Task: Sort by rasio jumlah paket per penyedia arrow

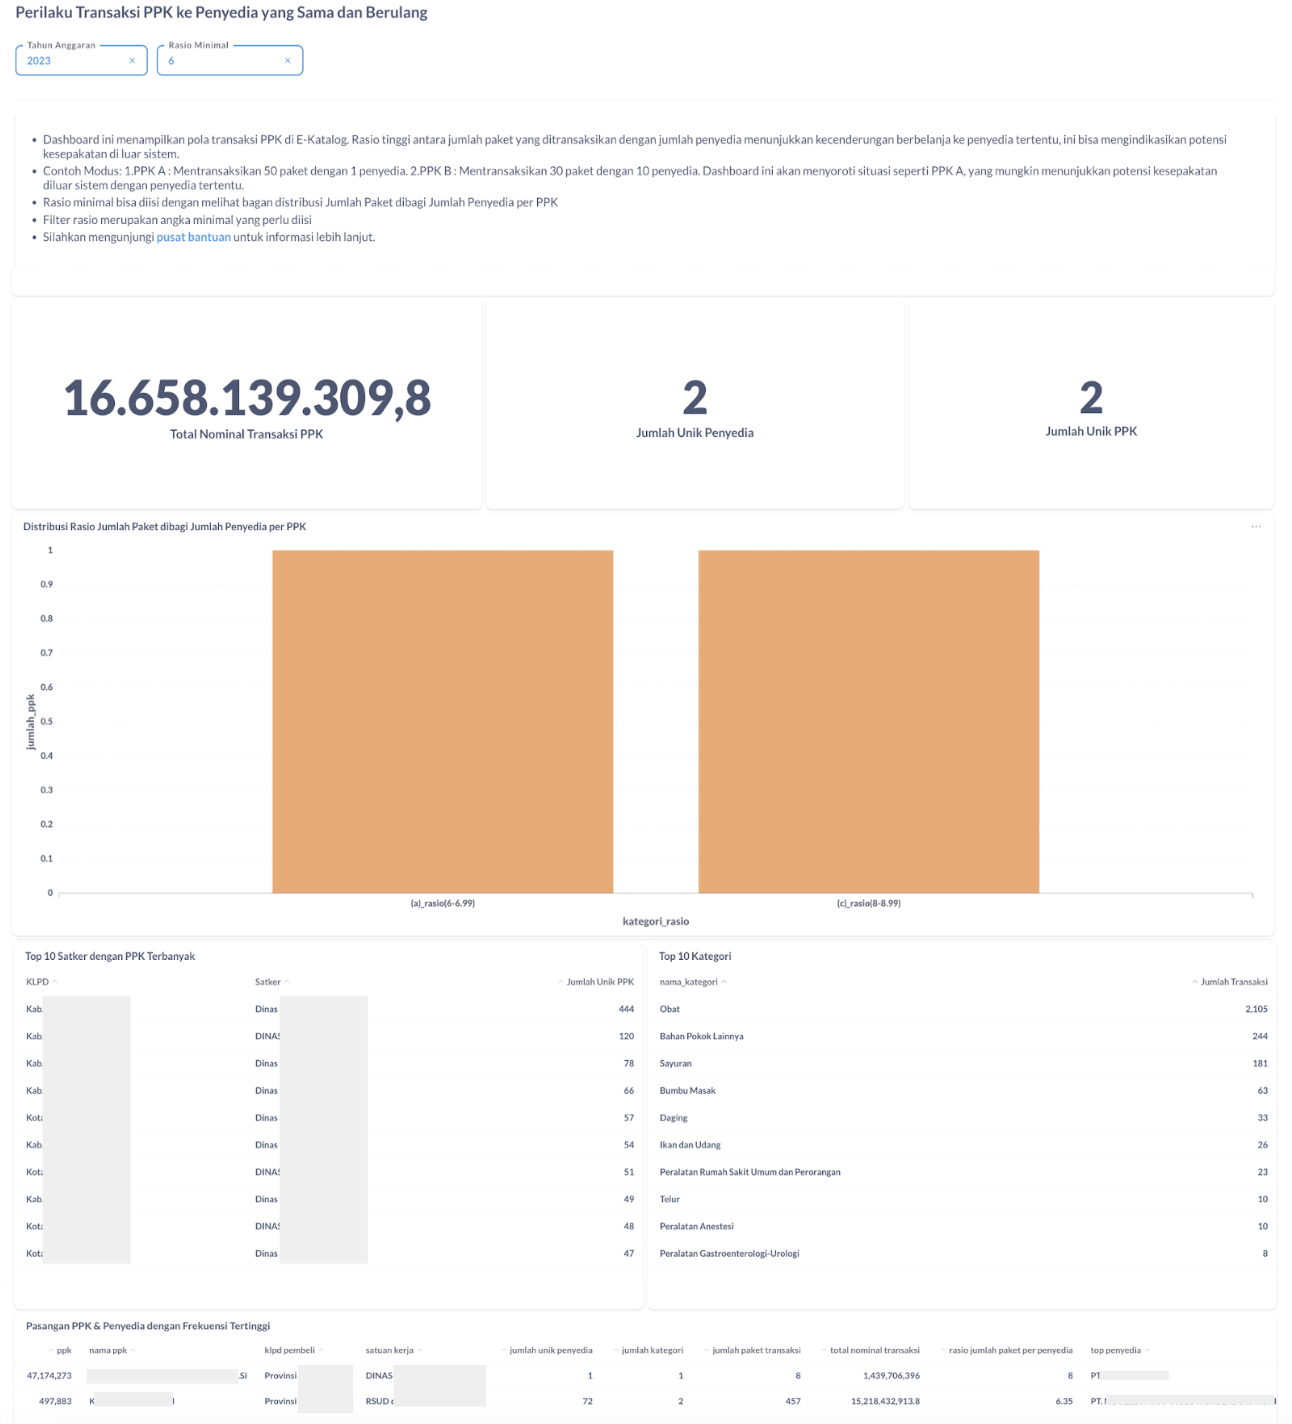Action: (943, 1350)
